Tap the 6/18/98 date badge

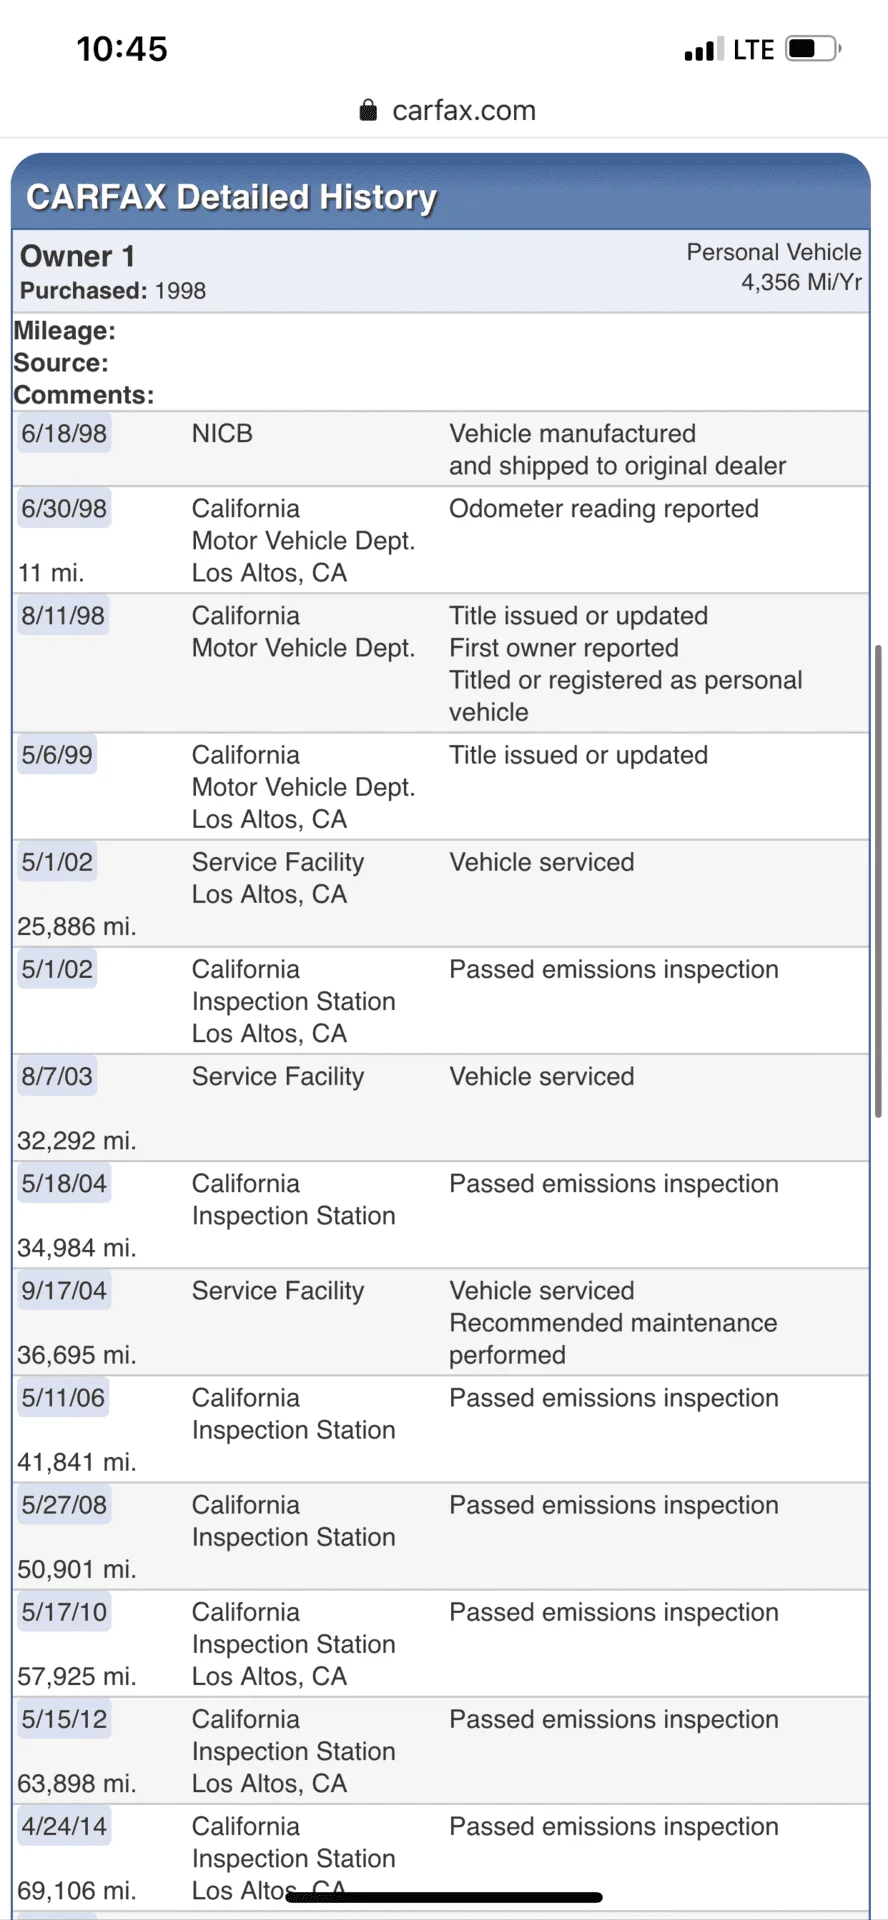64,434
